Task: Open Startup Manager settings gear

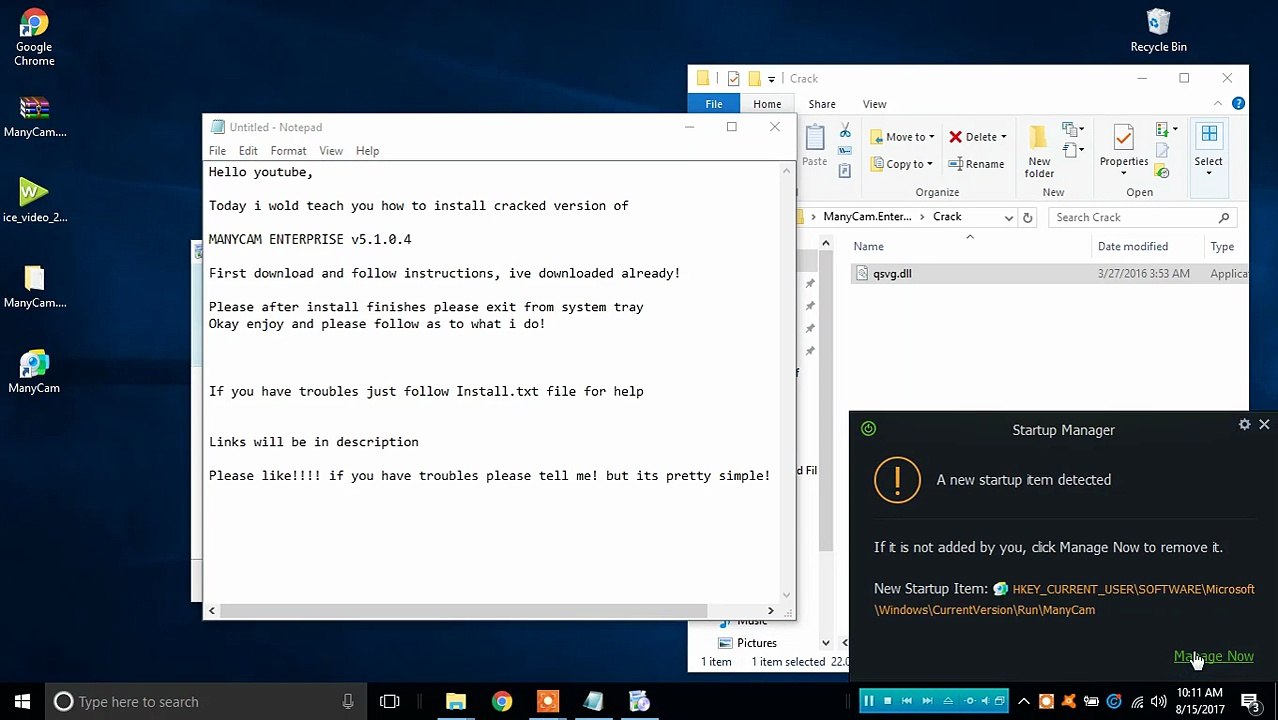Action: pos(1244,425)
